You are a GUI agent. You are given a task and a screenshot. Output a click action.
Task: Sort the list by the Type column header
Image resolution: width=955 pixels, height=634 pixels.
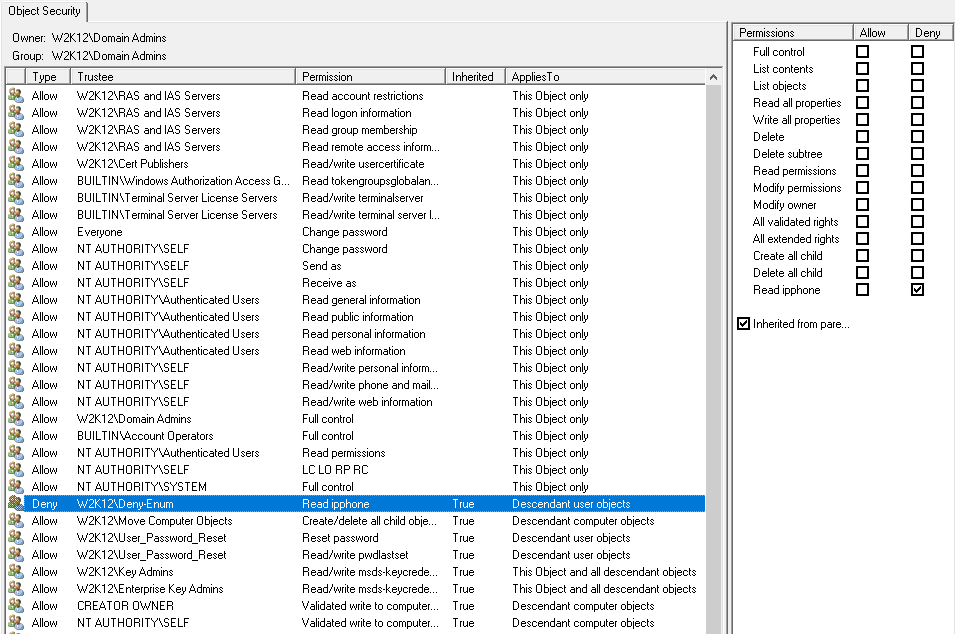pos(48,77)
